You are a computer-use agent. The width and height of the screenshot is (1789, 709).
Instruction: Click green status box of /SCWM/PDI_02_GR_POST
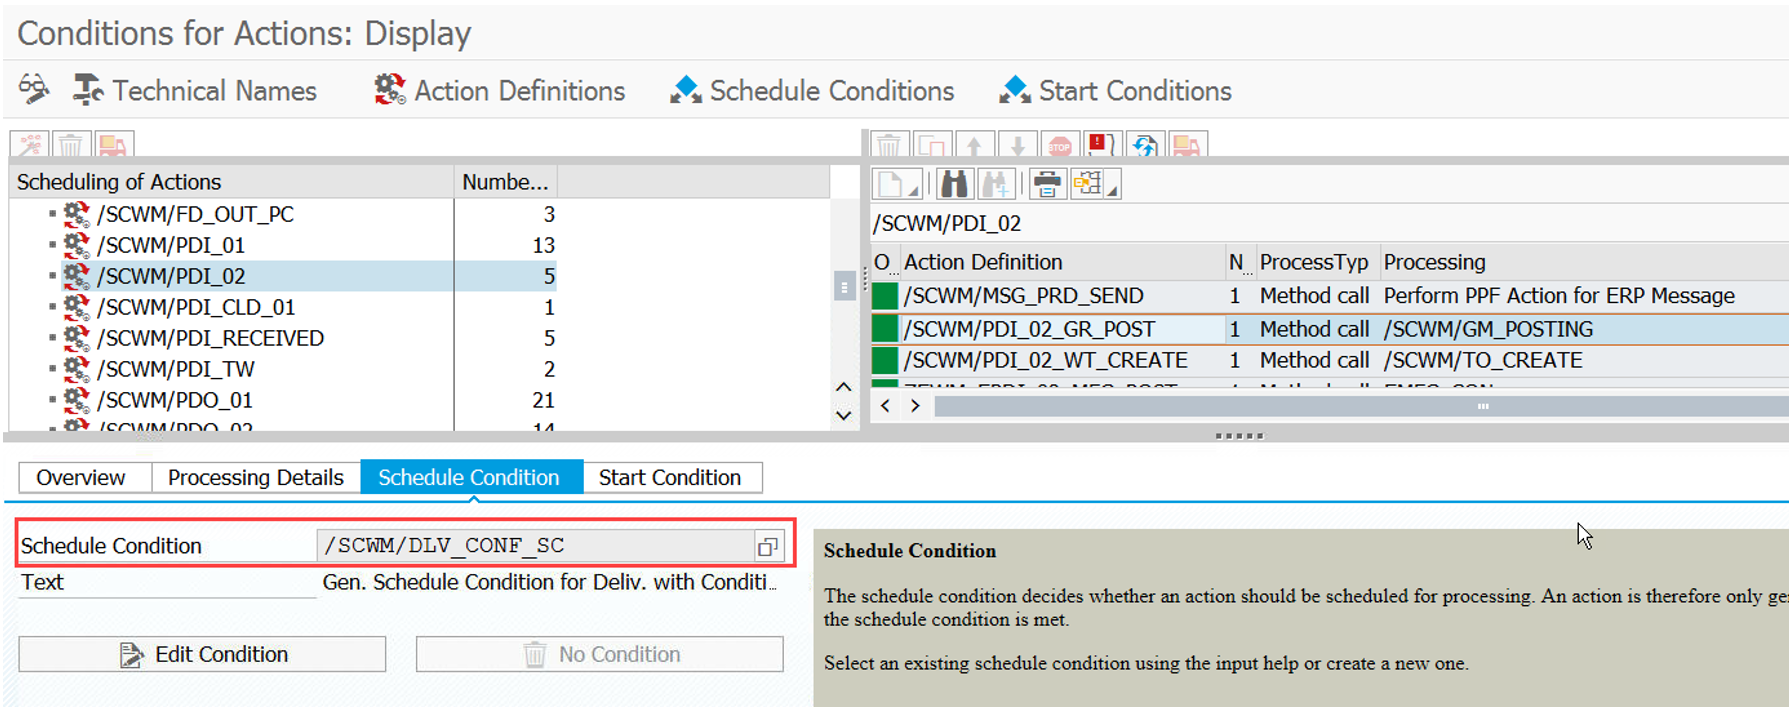[885, 329]
